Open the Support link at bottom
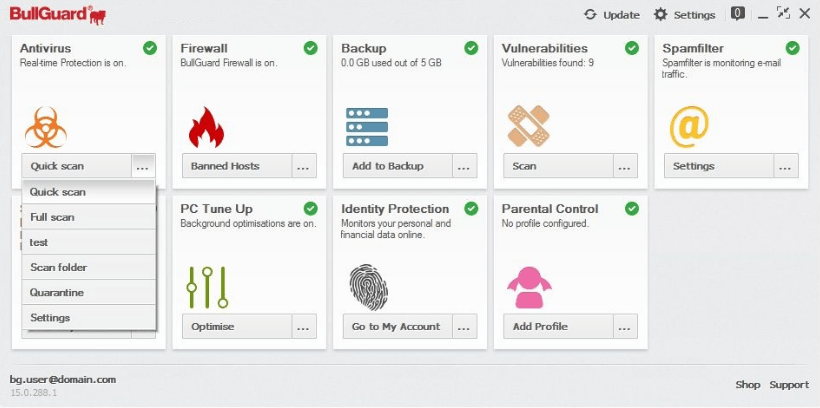 tap(789, 384)
